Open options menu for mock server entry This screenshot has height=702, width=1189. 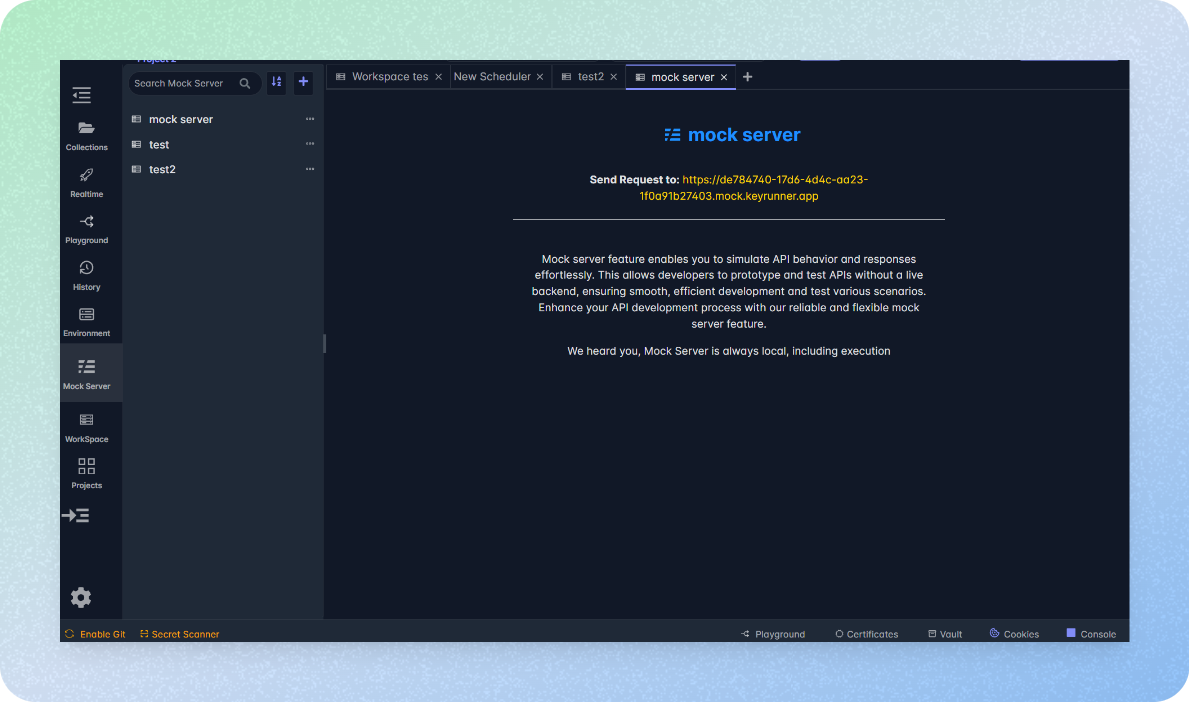[x=309, y=119]
